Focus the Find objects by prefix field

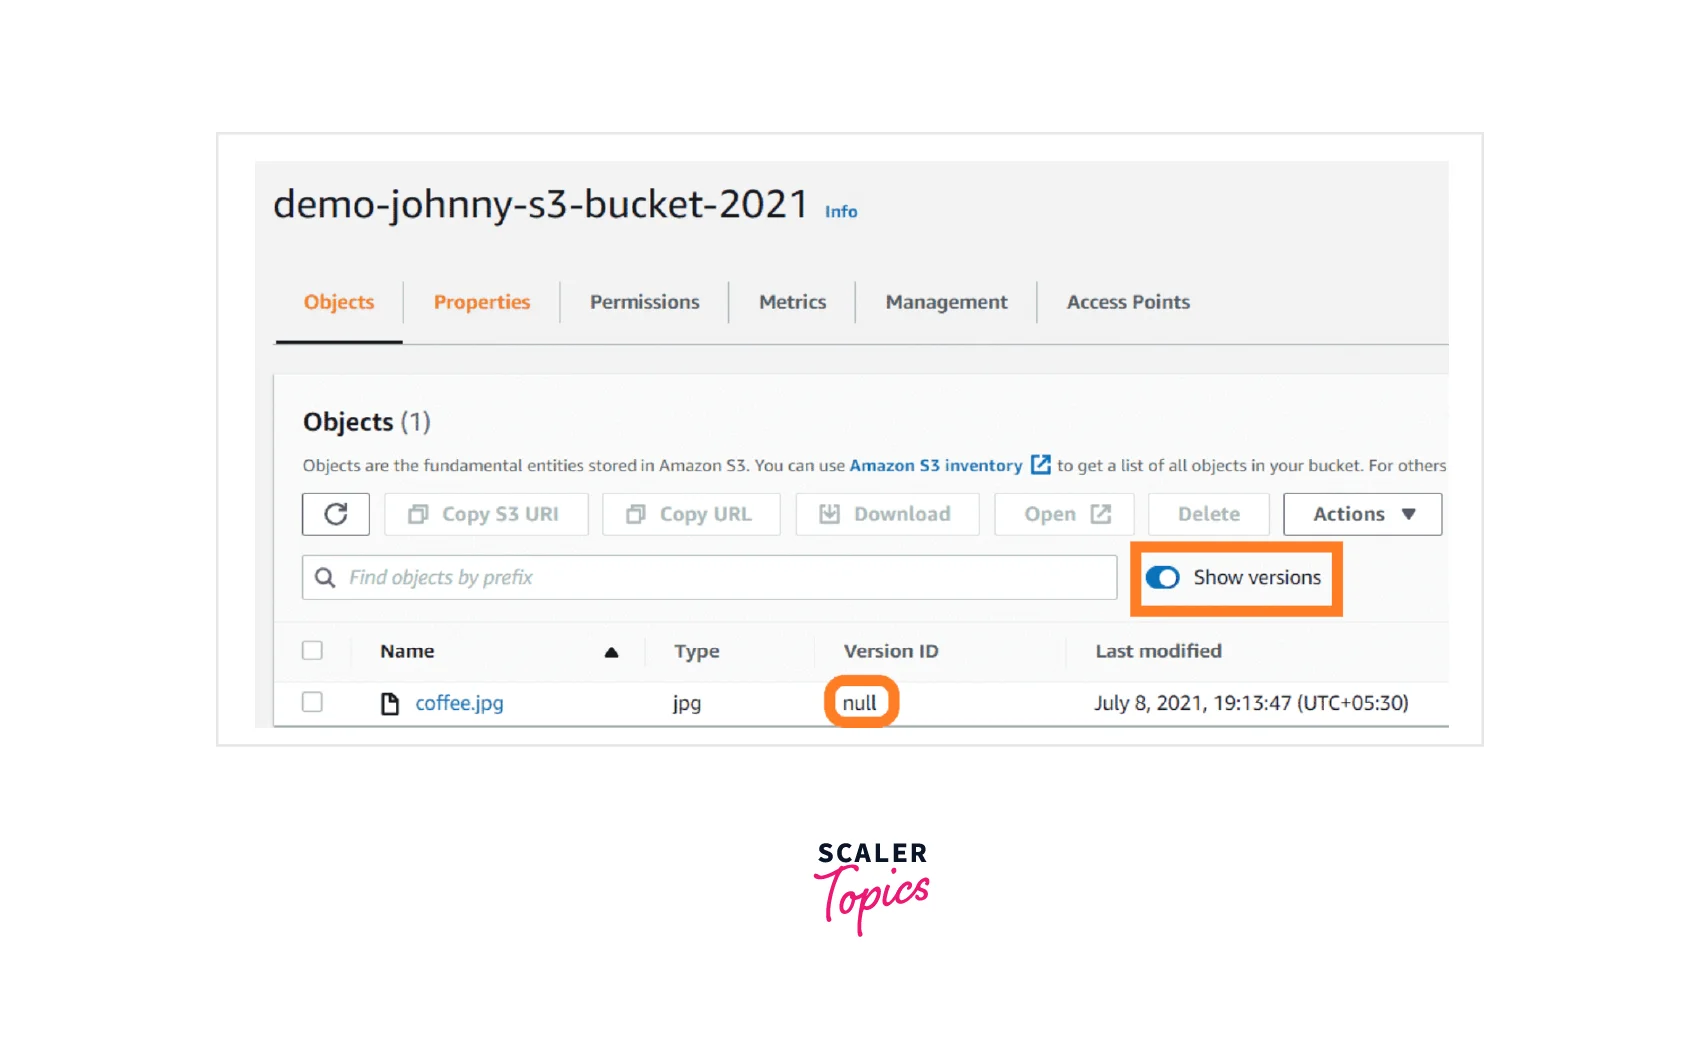pyautogui.click(x=720, y=578)
